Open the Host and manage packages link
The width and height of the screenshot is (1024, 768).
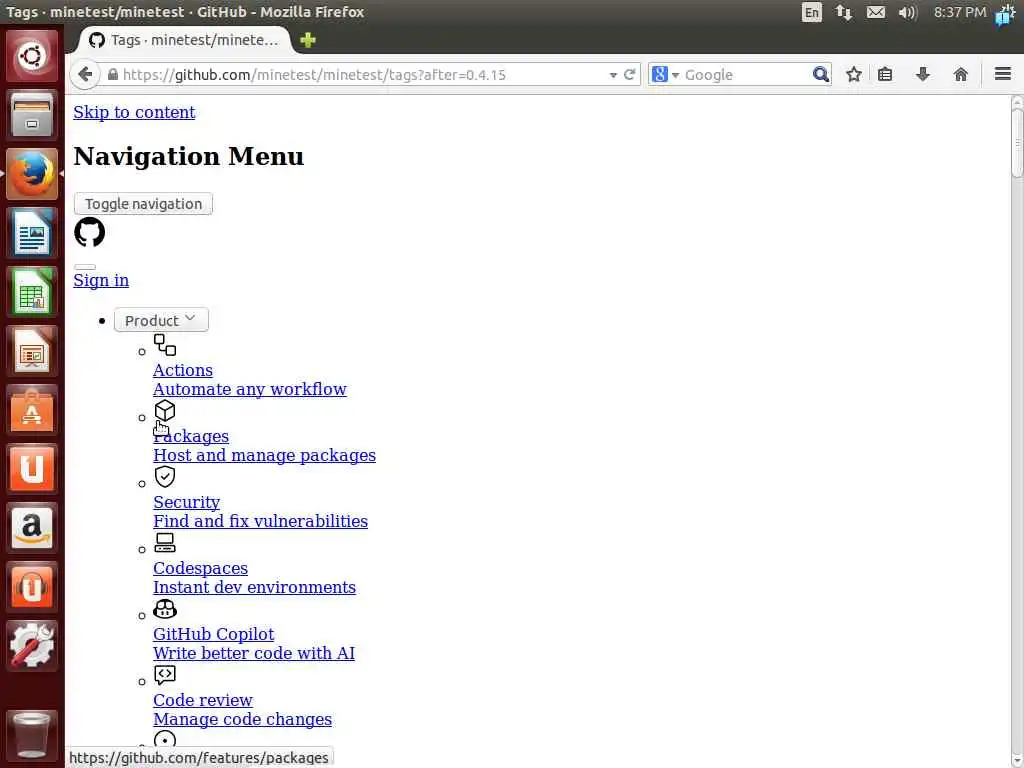[x=264, y=455]
